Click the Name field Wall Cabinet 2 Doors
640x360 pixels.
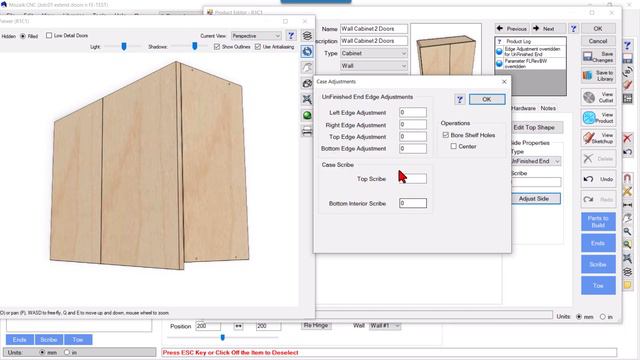pyautogui.click(x=373, y=29)
